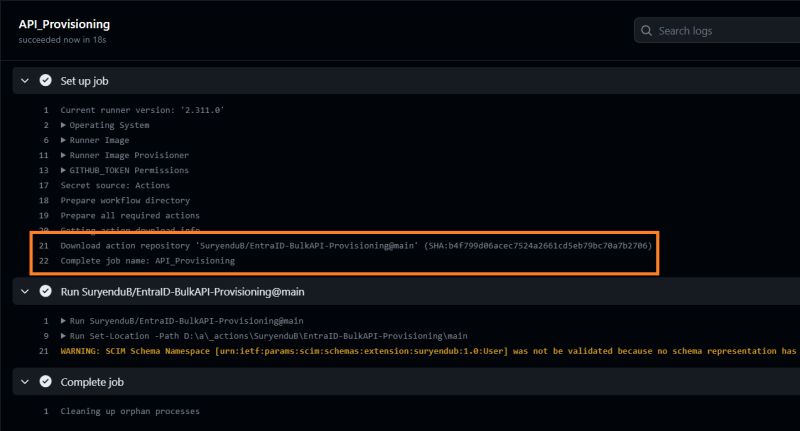Click the success check icon beside Complete job
800x431 pixels.
coord(45,381)
